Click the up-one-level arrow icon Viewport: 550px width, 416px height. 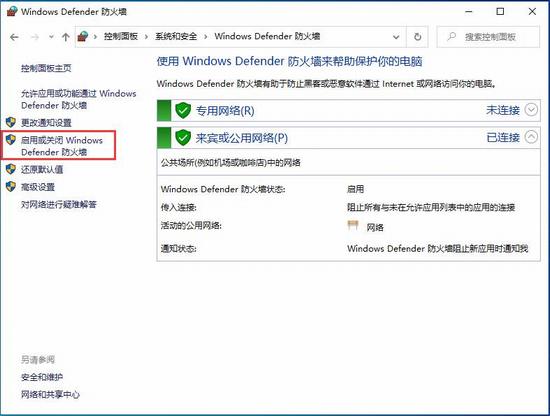pyautogui.click(x=66, y=37)
